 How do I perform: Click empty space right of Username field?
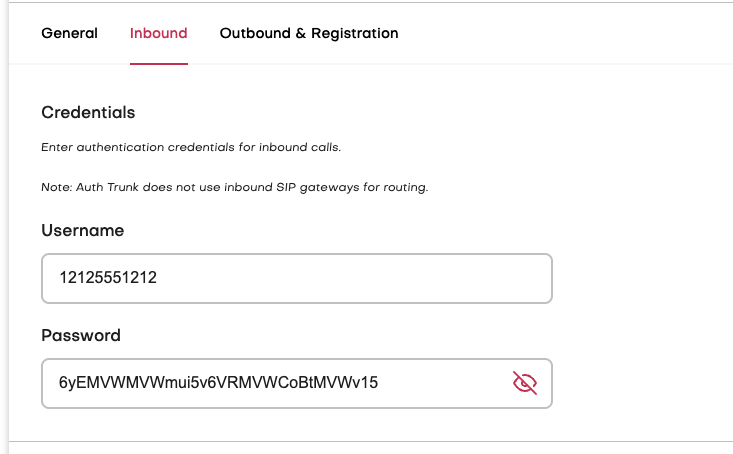[640, 278]
